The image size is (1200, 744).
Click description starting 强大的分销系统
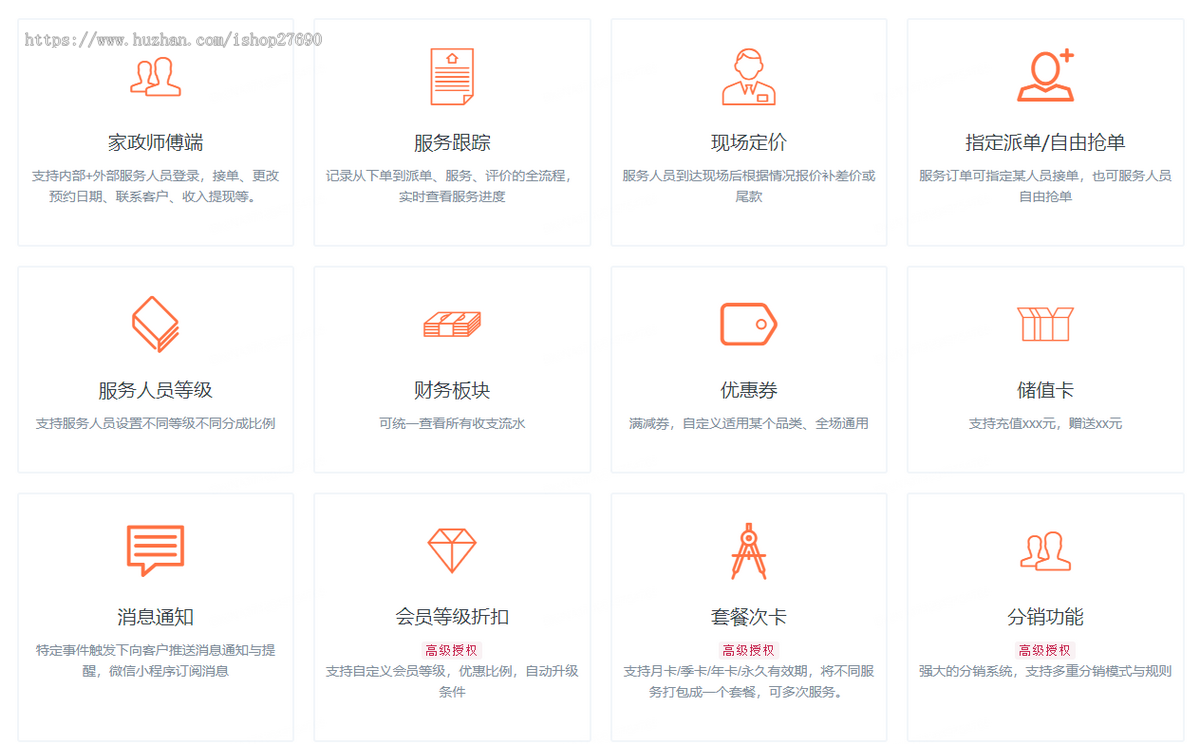(x=1046, y=671)
